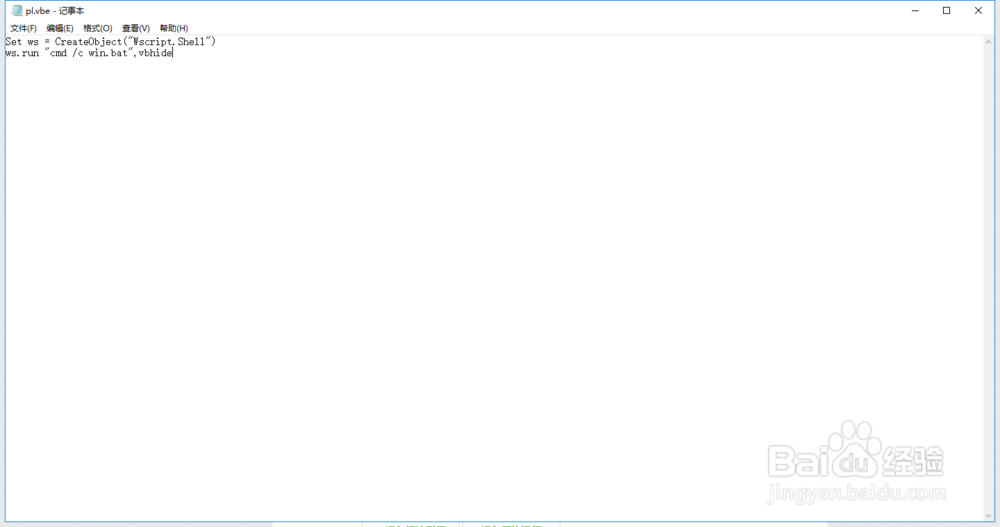Click the scrollbar up arrow
This screenshot has width=1000, height=527.
989,41
